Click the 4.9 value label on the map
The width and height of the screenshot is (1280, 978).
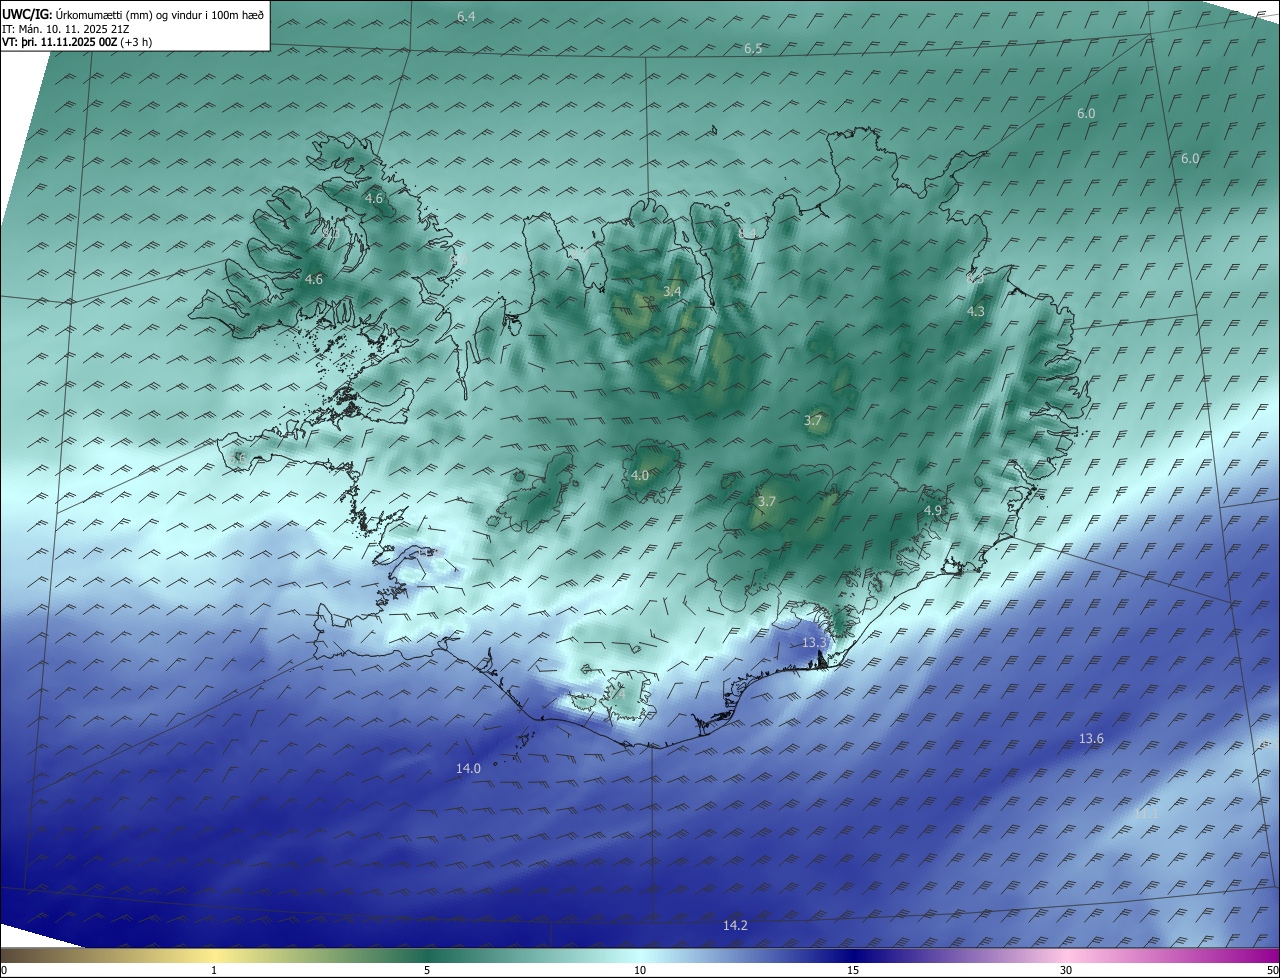(x=933, y=510)
